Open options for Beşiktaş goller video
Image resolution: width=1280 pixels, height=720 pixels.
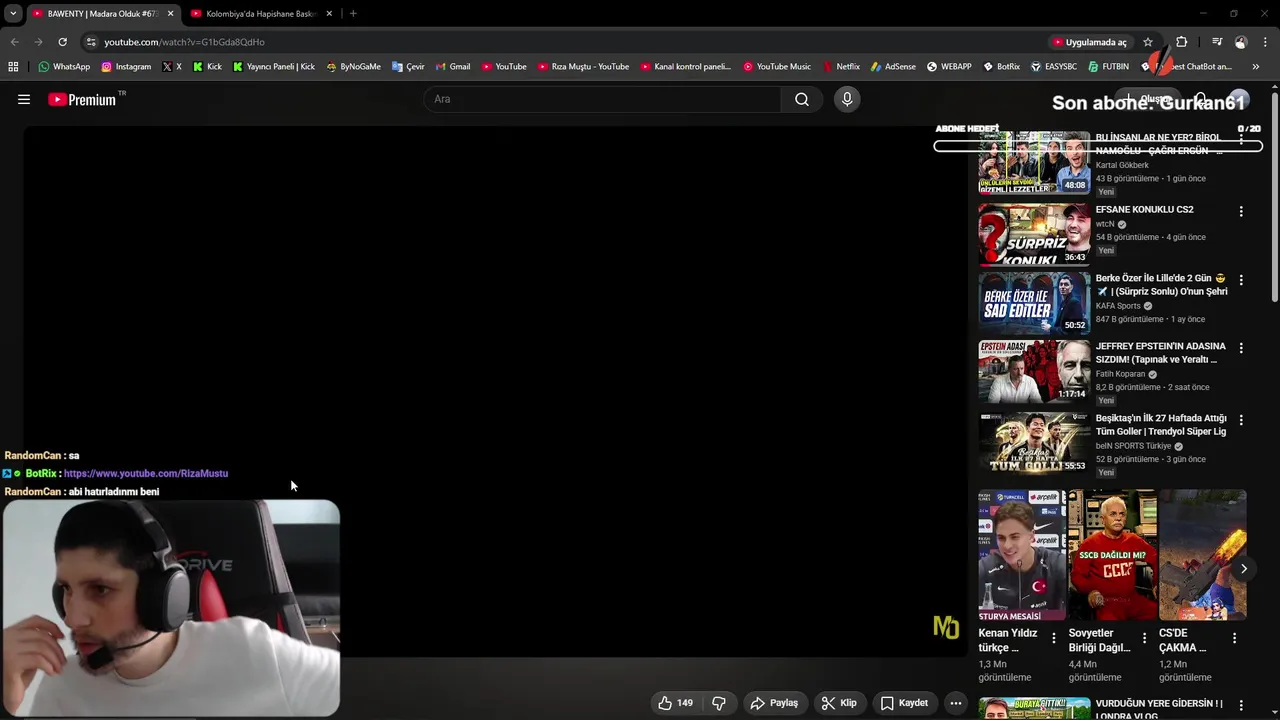pos(1241,420)
